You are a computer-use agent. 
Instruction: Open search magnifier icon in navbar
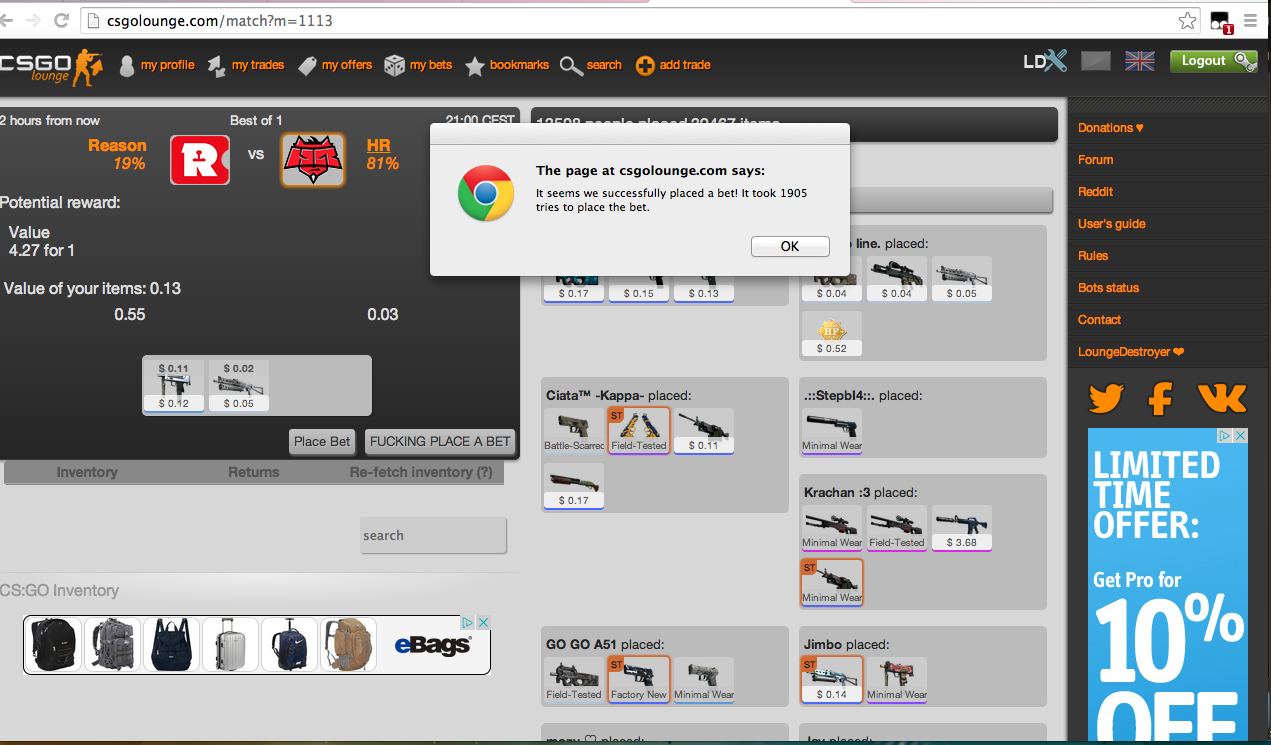pyautogui.click(x=571, y=66)
